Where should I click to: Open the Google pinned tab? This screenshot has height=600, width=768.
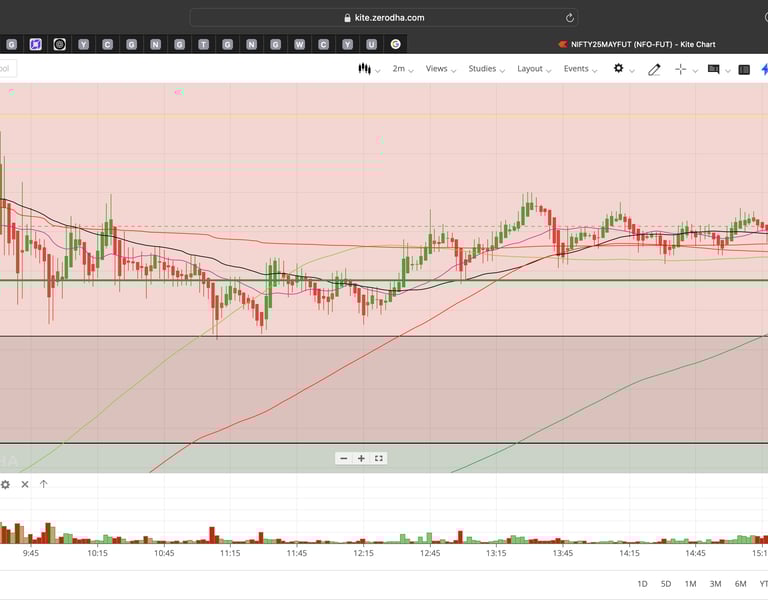[395, 45]
